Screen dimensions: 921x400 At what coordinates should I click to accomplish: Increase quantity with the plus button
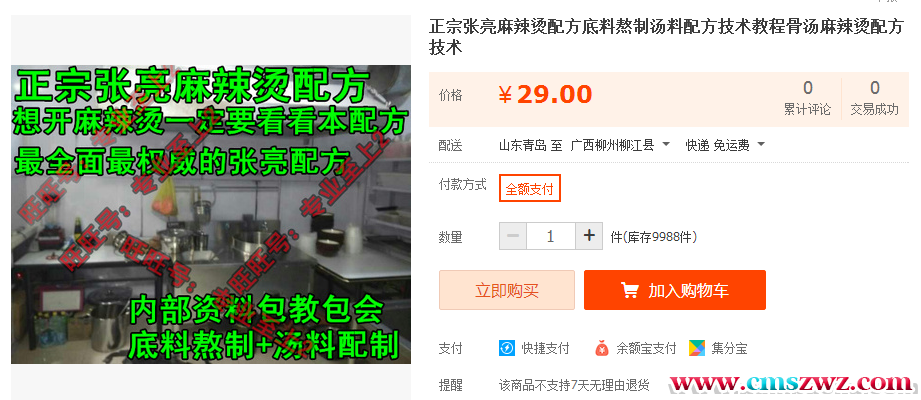589,237
